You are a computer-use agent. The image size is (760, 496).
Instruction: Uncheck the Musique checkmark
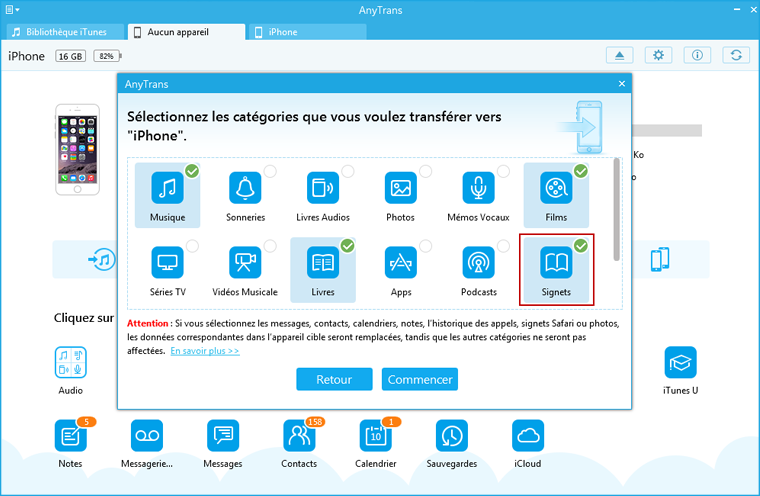click(192, 171)
